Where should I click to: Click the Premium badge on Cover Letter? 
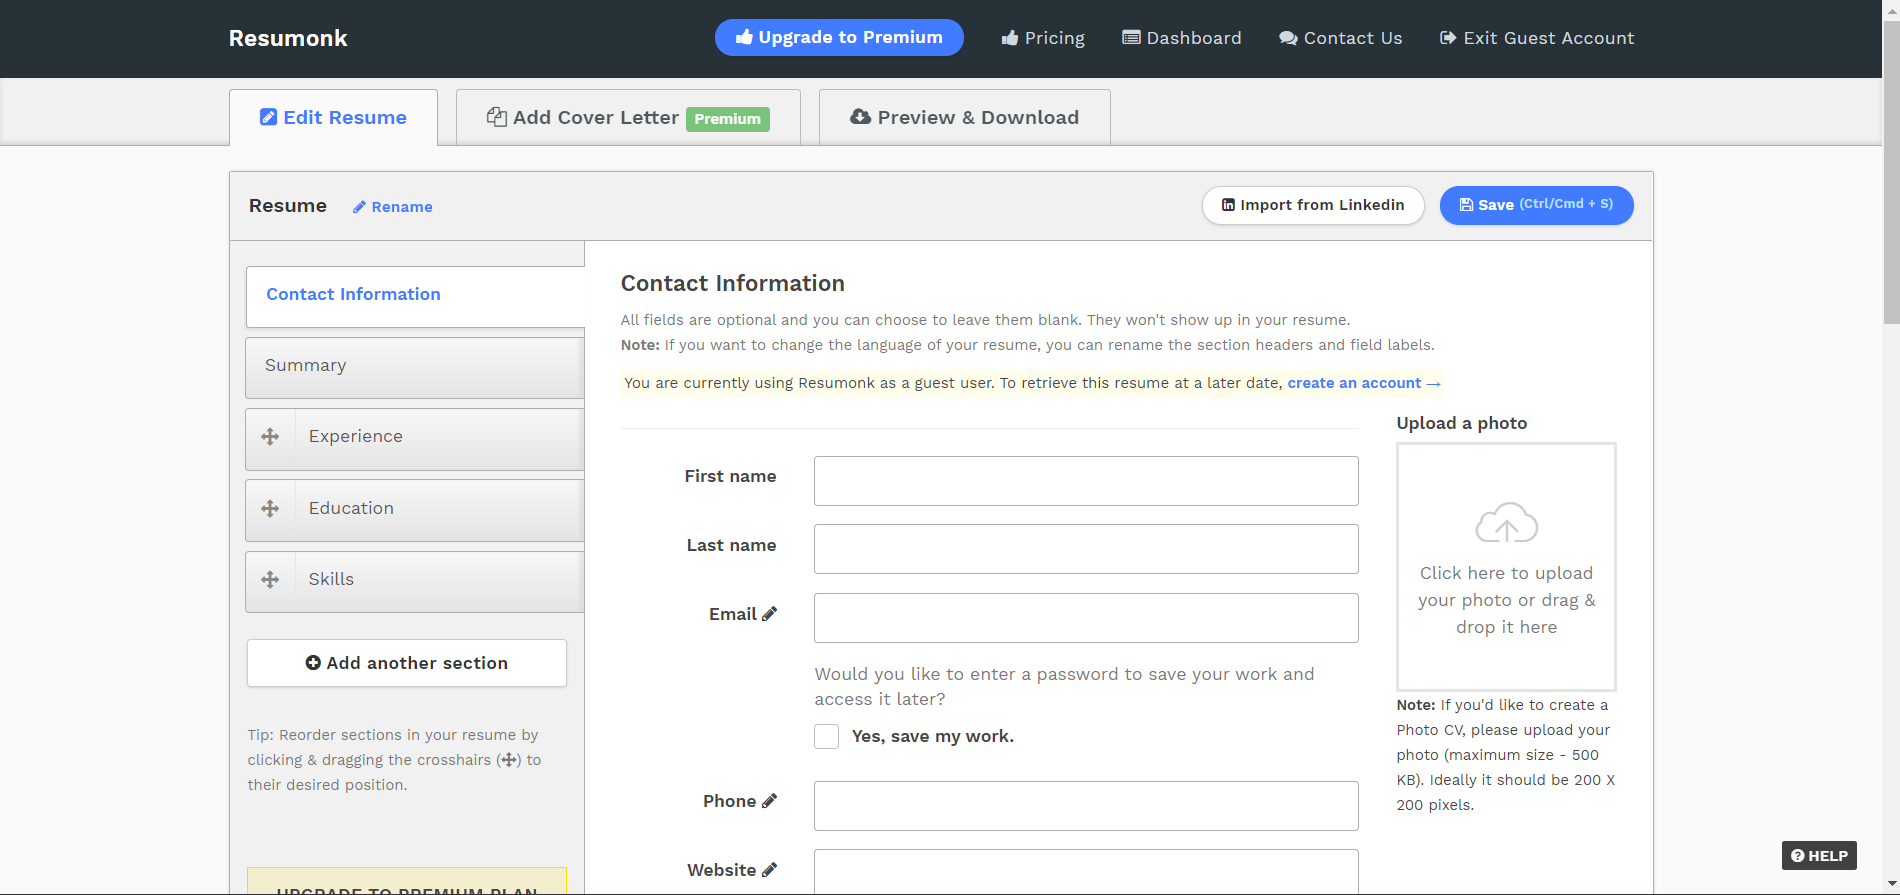click(728, 119)
